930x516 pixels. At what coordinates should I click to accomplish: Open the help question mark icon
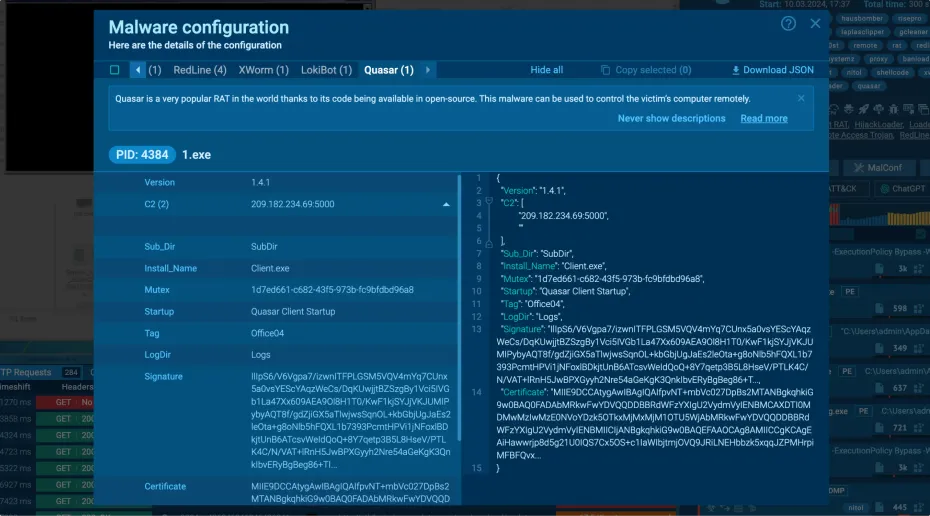[788, 24]
